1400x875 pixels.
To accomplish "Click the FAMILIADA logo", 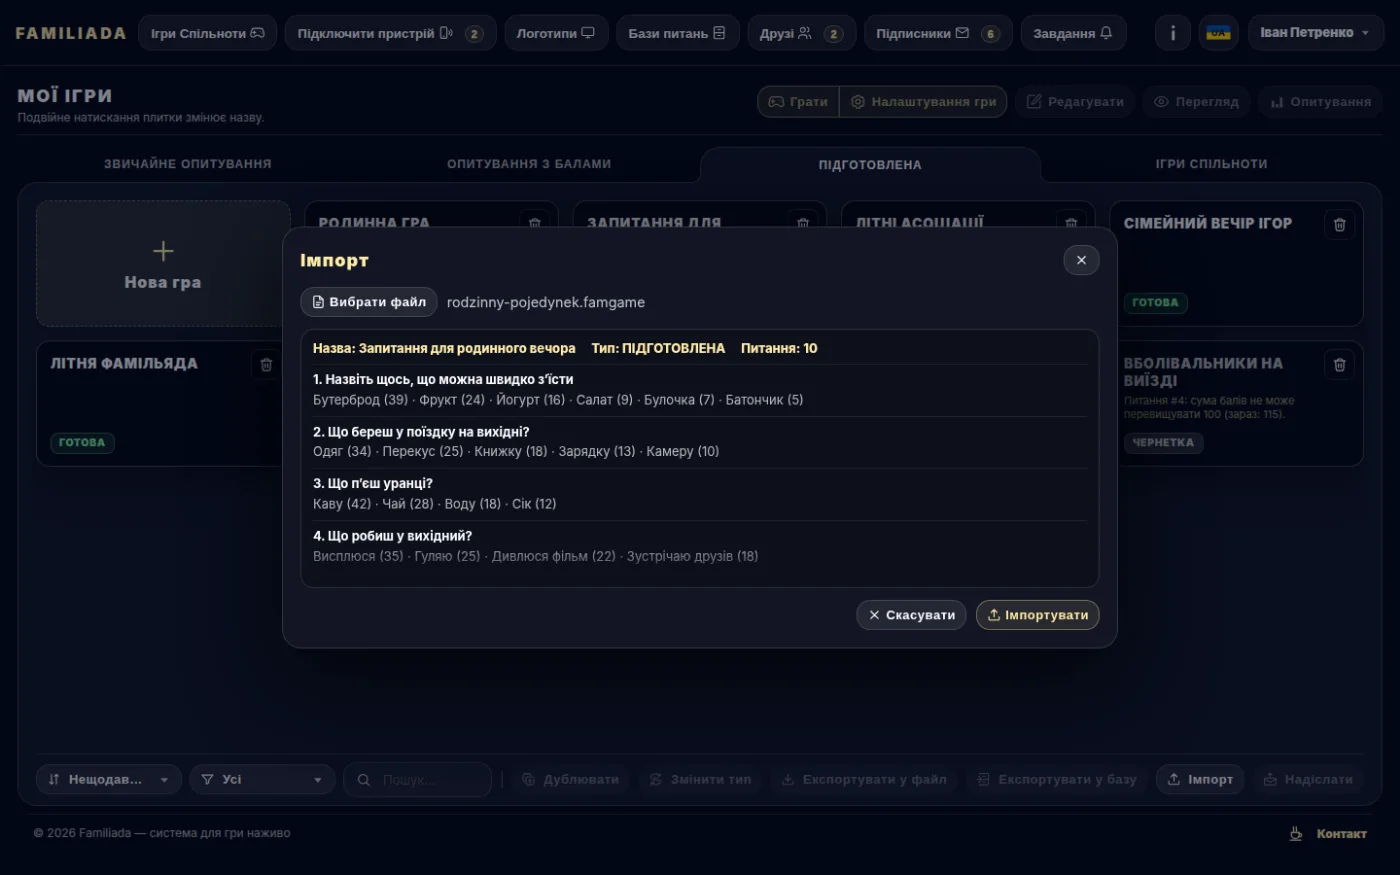I will (x=71, y=33).
